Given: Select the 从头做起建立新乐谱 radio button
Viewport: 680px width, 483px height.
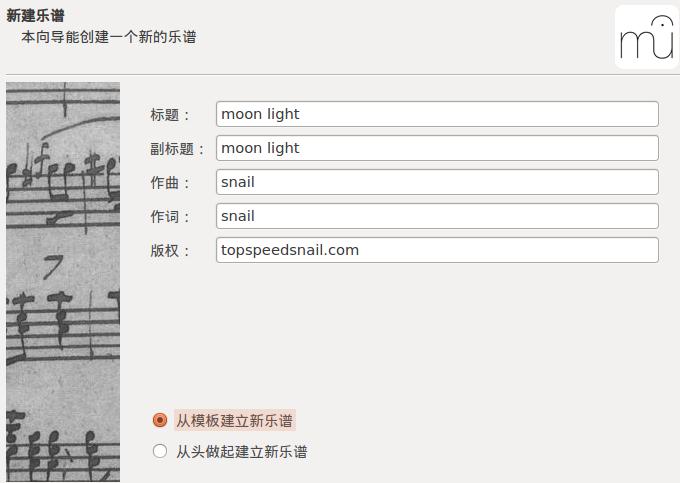Looking at the screenshot, I should coord(160,451).
